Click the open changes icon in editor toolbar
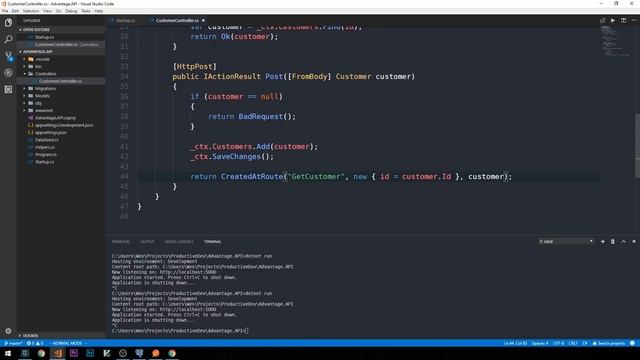640x360 pixels. pyautogui.click(x=602, y=20)
